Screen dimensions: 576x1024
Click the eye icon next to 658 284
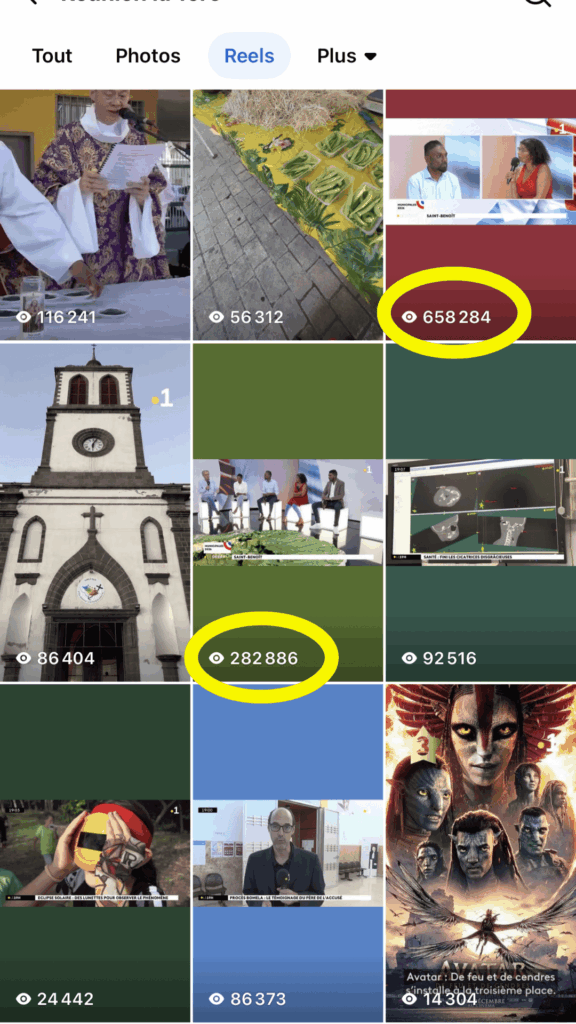pyautogui.click(x=409, y=317)
